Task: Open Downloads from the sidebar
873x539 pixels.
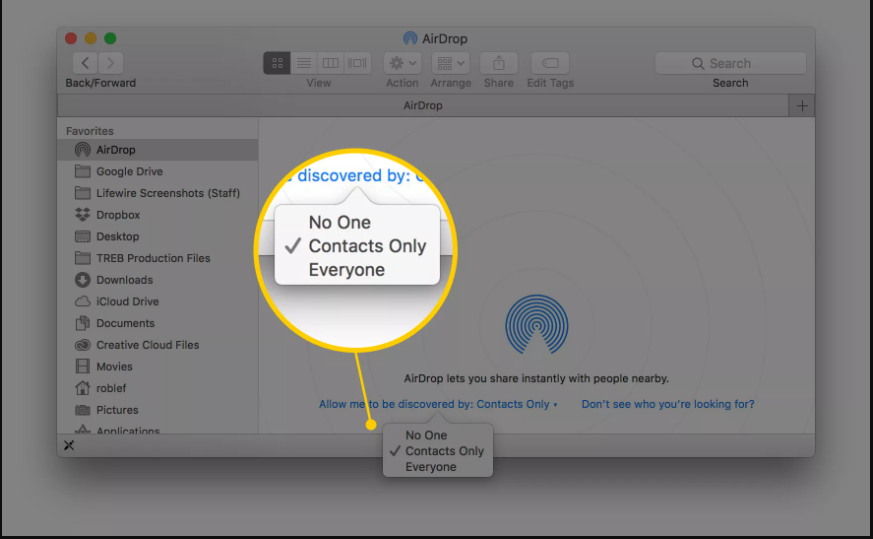Action: 158,280
